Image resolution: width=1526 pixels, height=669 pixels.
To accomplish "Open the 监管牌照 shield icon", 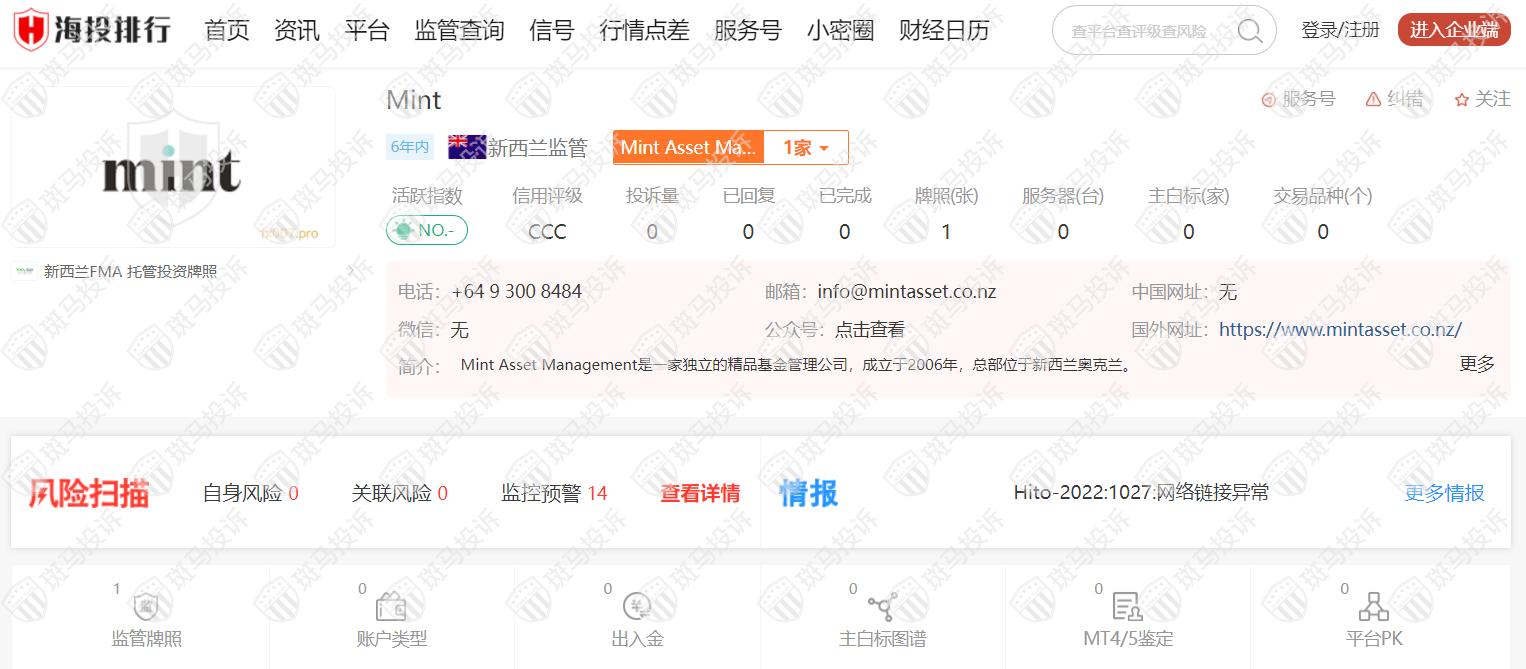I will click(146, 607).
